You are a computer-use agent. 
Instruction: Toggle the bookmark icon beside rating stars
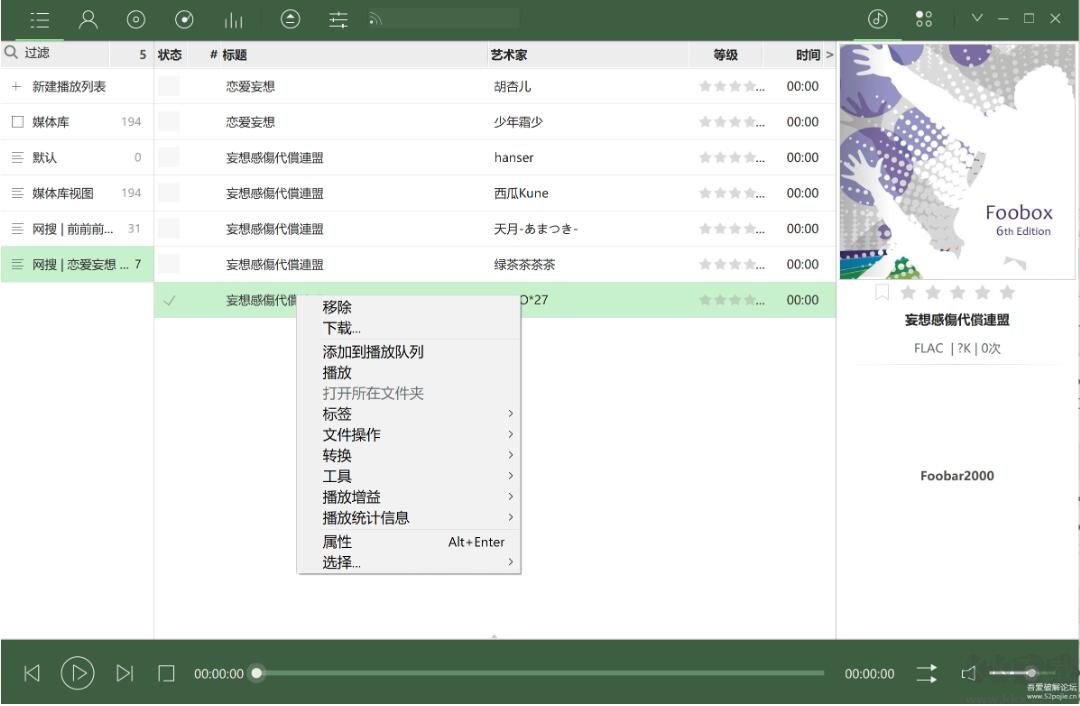tap(881, 293)
